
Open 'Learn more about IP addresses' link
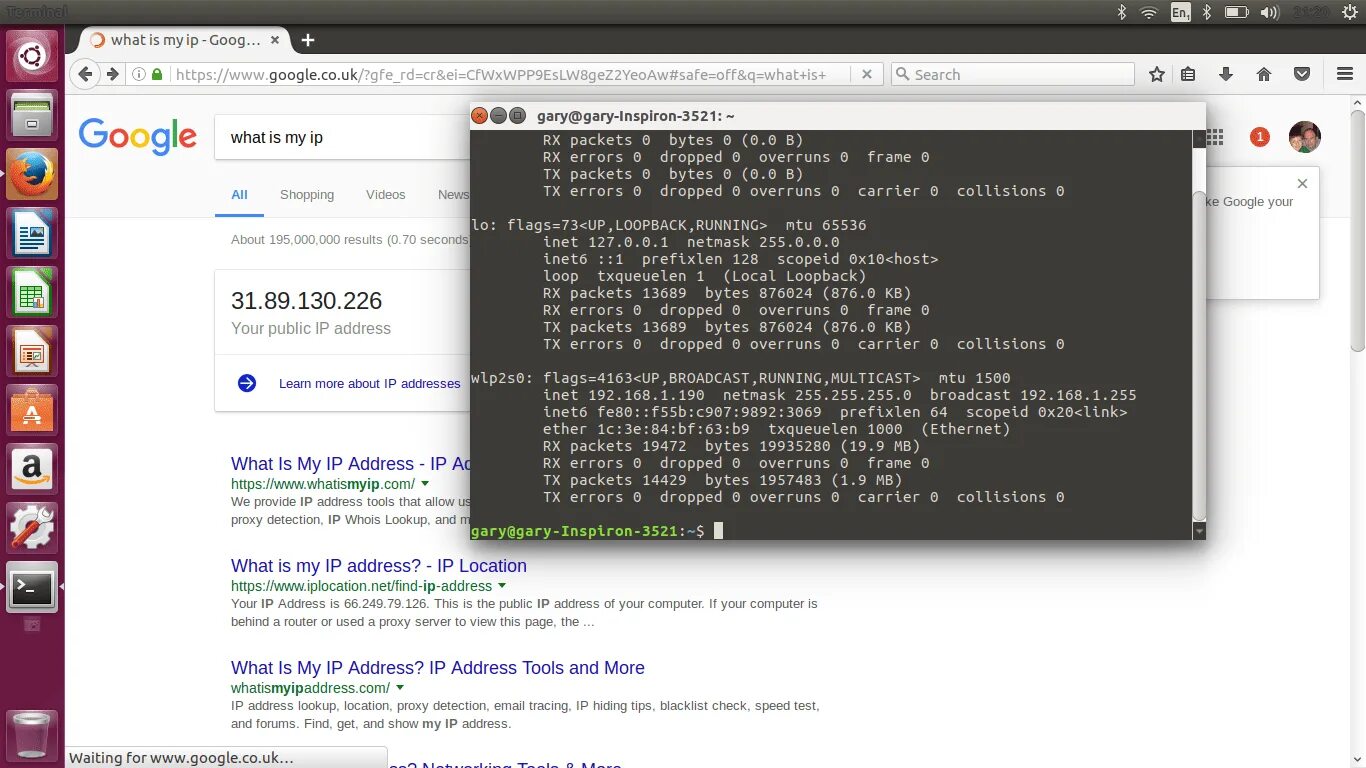click(x=370, y=383)
